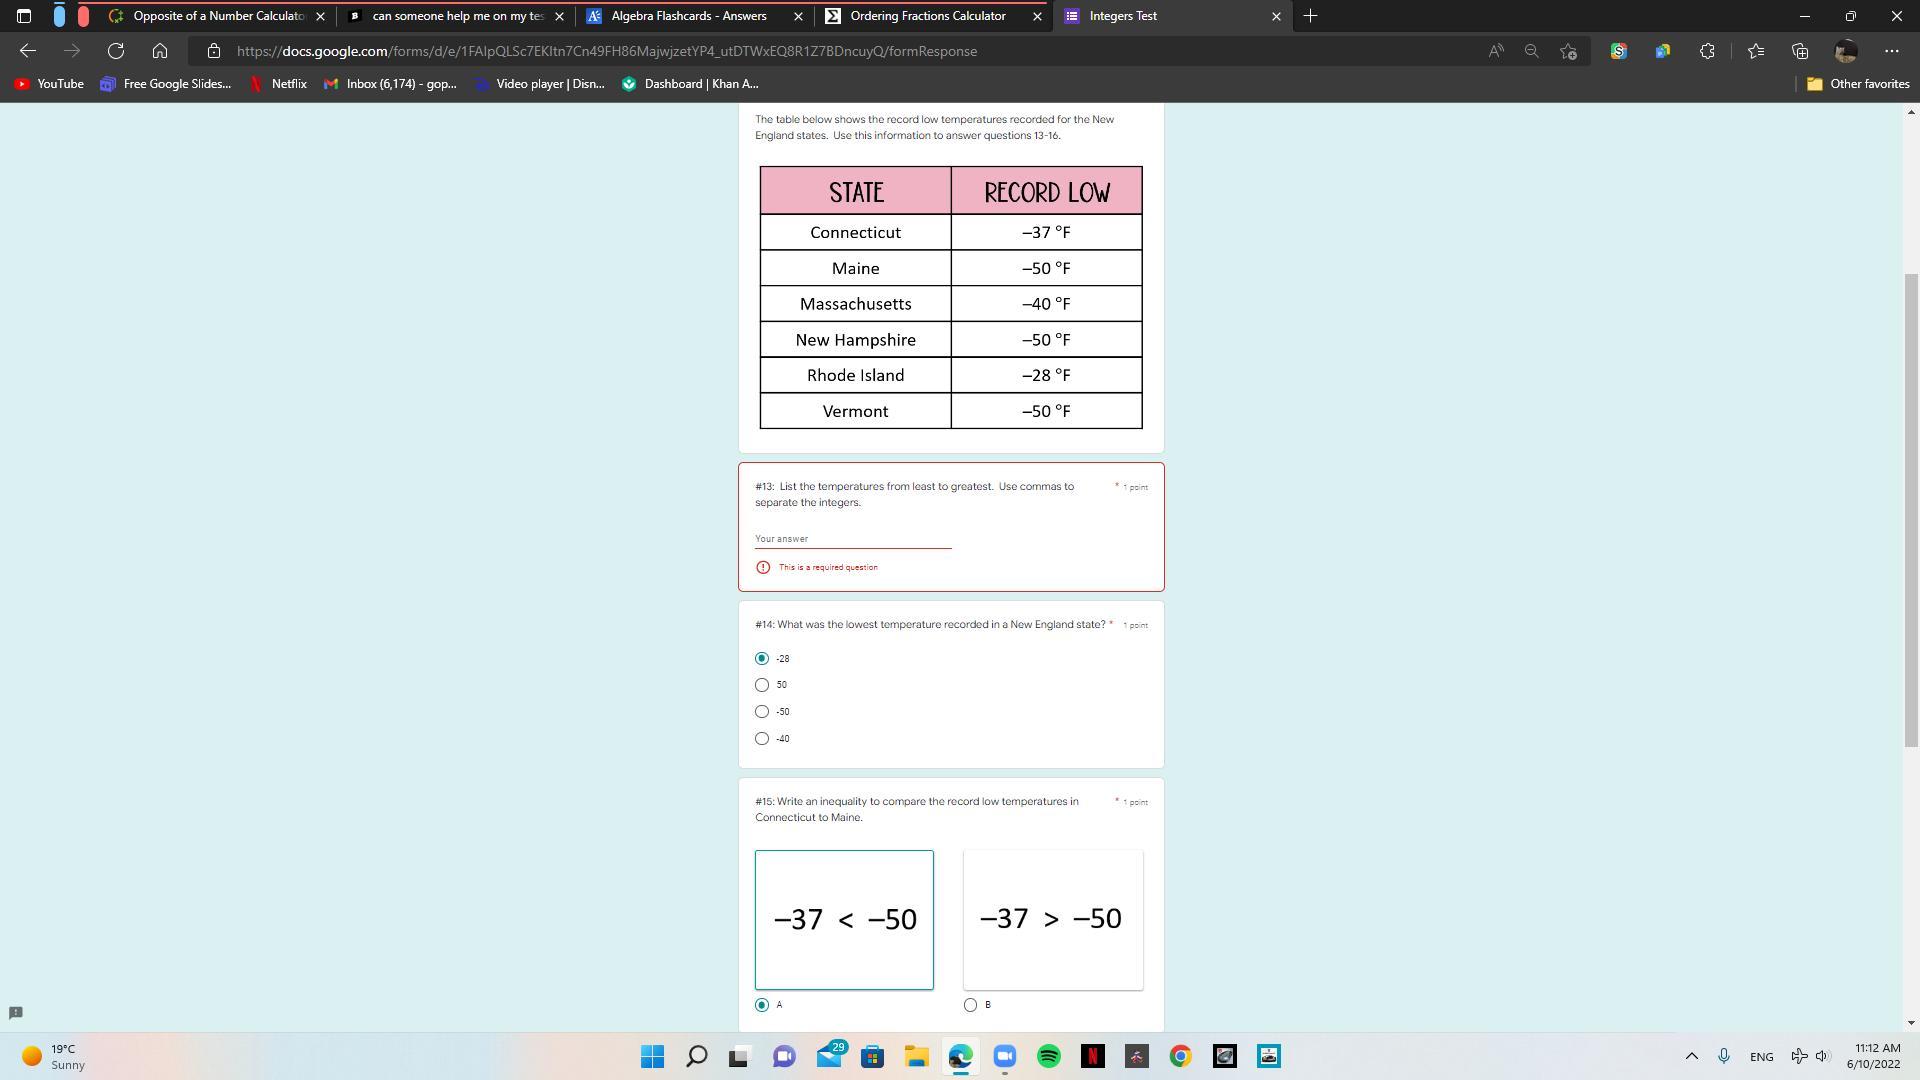Open the Extensions puzzle icon
This screenshot has width=1920, height=1080.
[1707, 51]
